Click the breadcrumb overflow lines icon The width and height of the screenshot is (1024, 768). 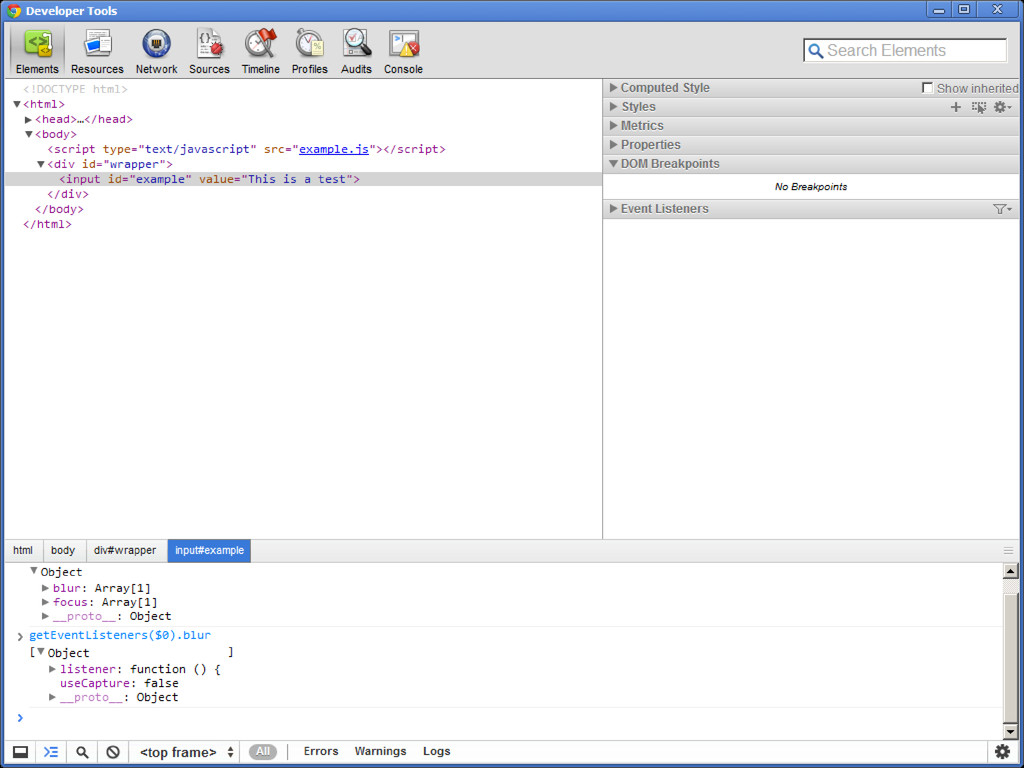(x=1008, y=551)
